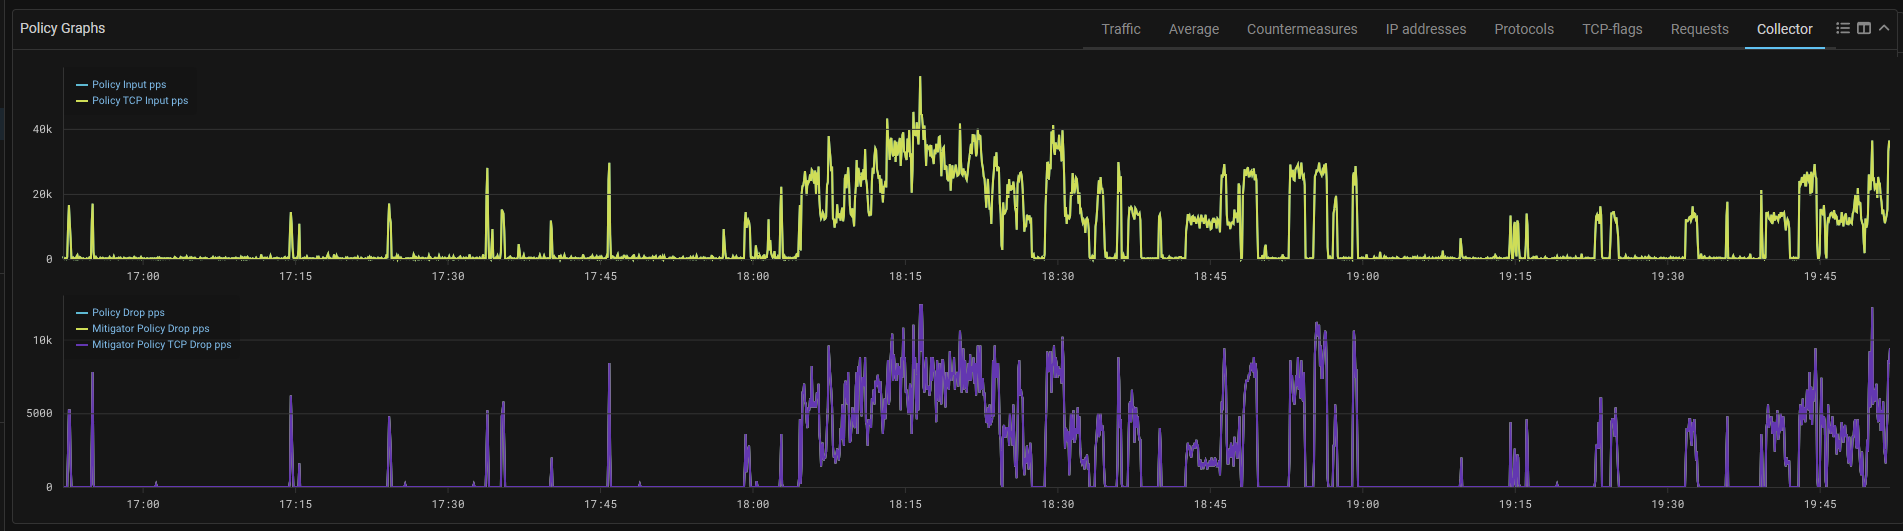Show the Requests tab
This screenshot has width=1903, height=531.
[1699, 29]
